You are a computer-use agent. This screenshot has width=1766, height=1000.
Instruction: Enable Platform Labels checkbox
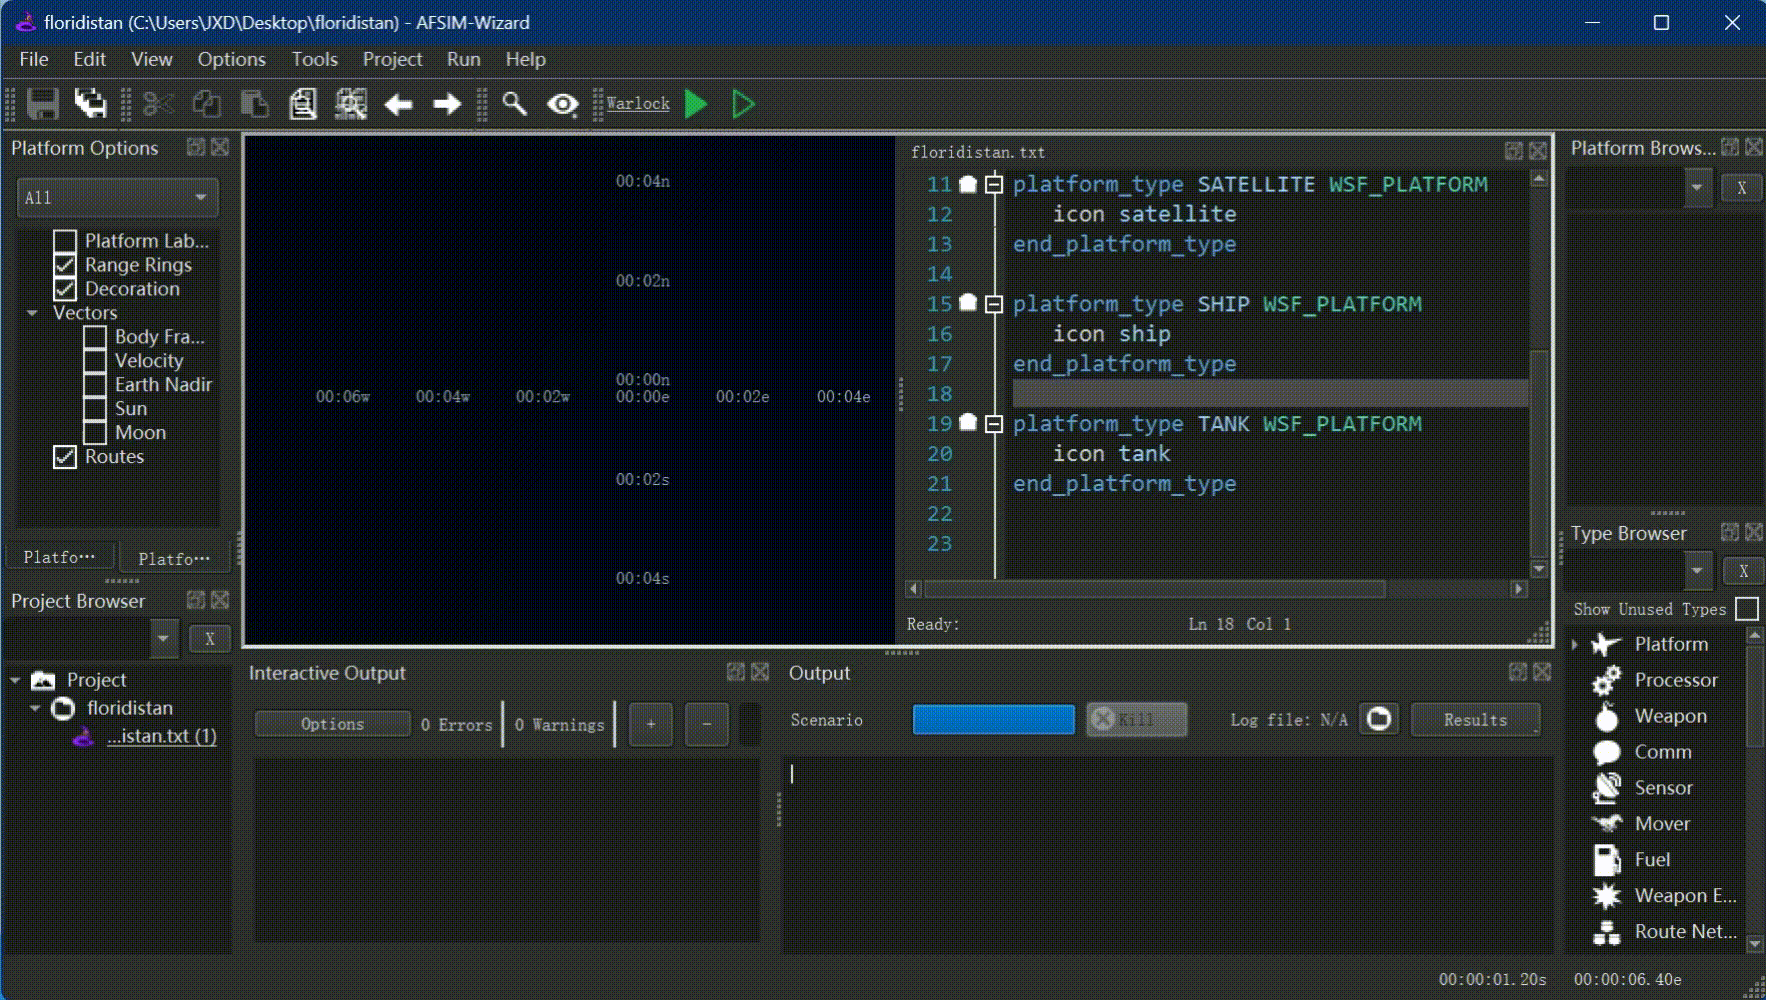65,241
